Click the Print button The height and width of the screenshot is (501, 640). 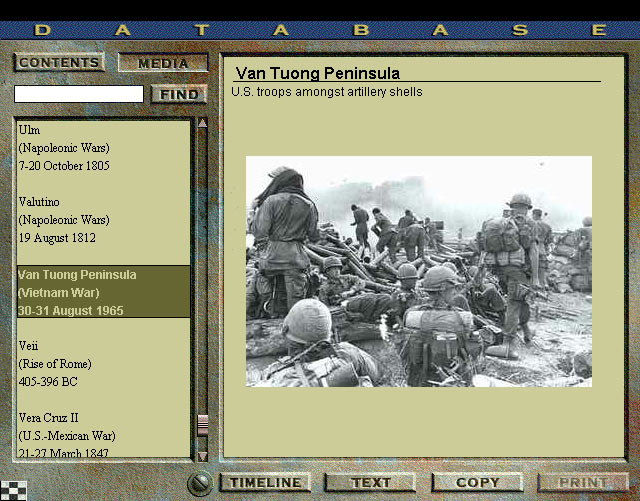(x=583, y=482)
